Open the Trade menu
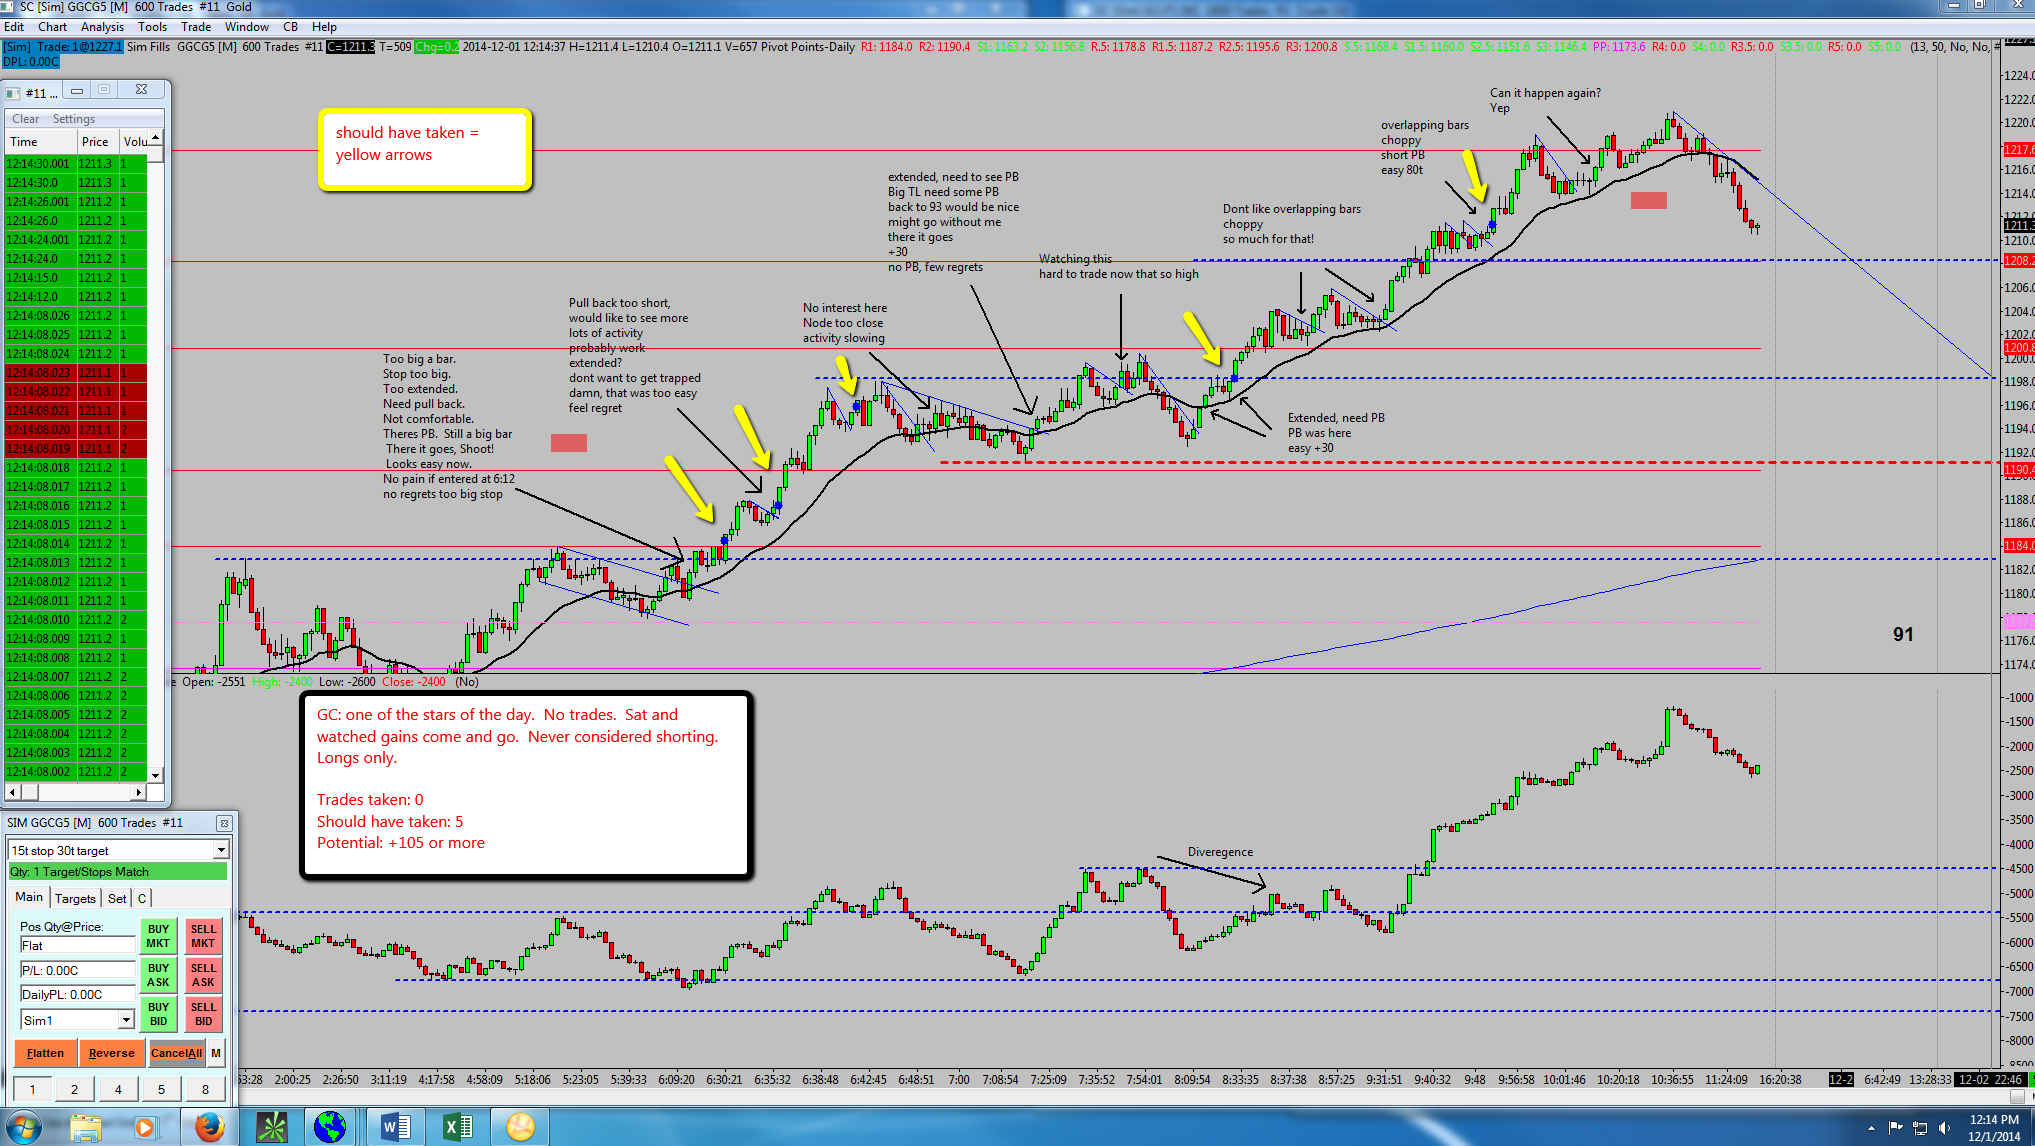The width and height of the screenshot is (2035, 1146). click(x=196, y=27)
